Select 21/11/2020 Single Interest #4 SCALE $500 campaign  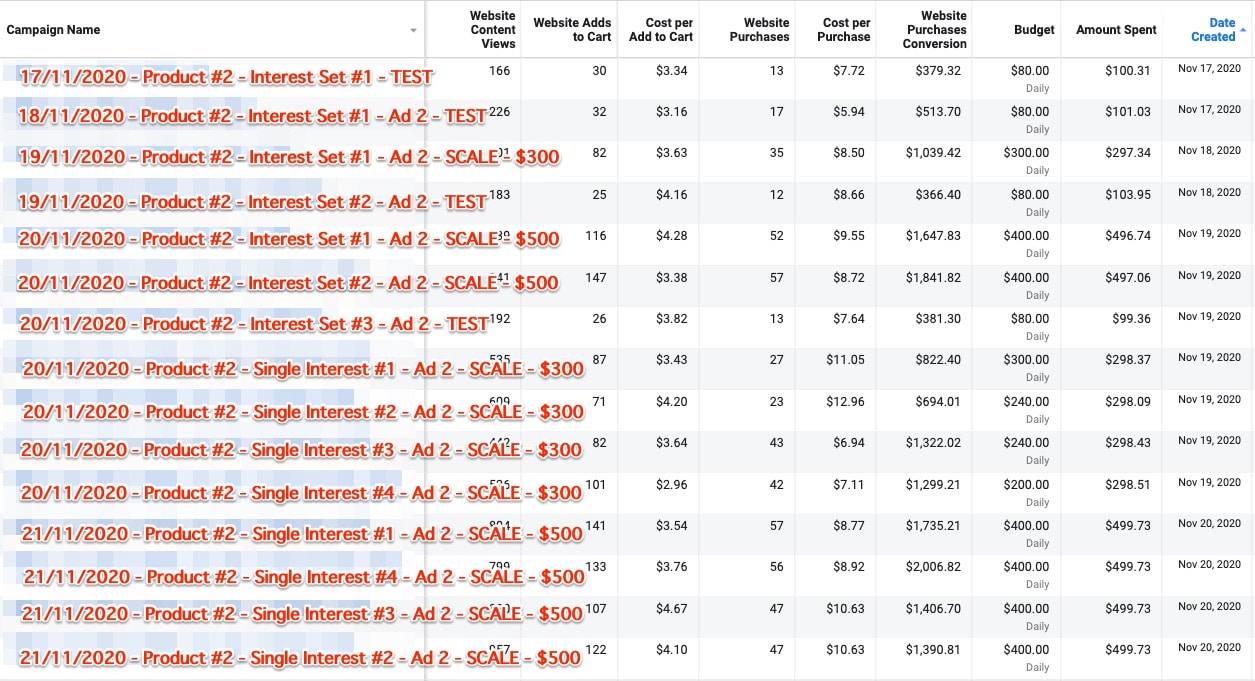click(304, 577)
